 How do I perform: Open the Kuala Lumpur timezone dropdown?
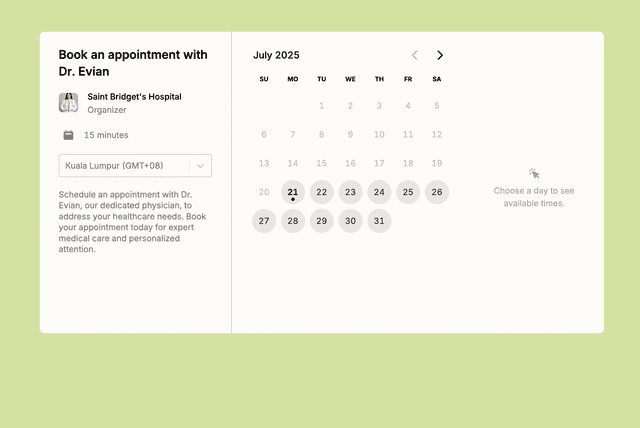point(124,166)
